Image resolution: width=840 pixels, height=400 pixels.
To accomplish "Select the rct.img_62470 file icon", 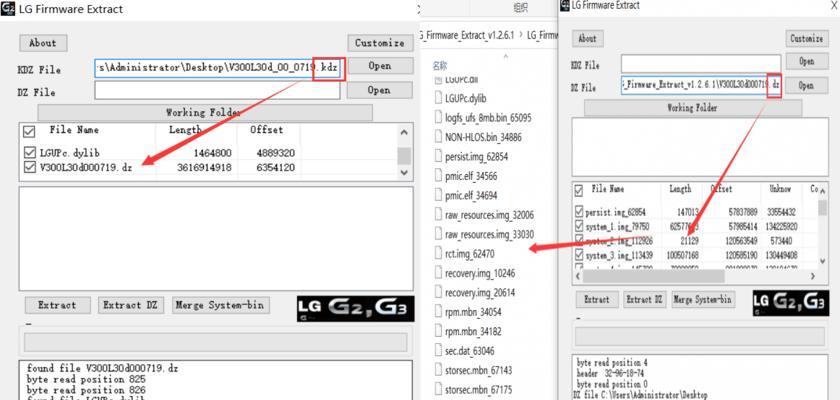I will tap(438, 254).
